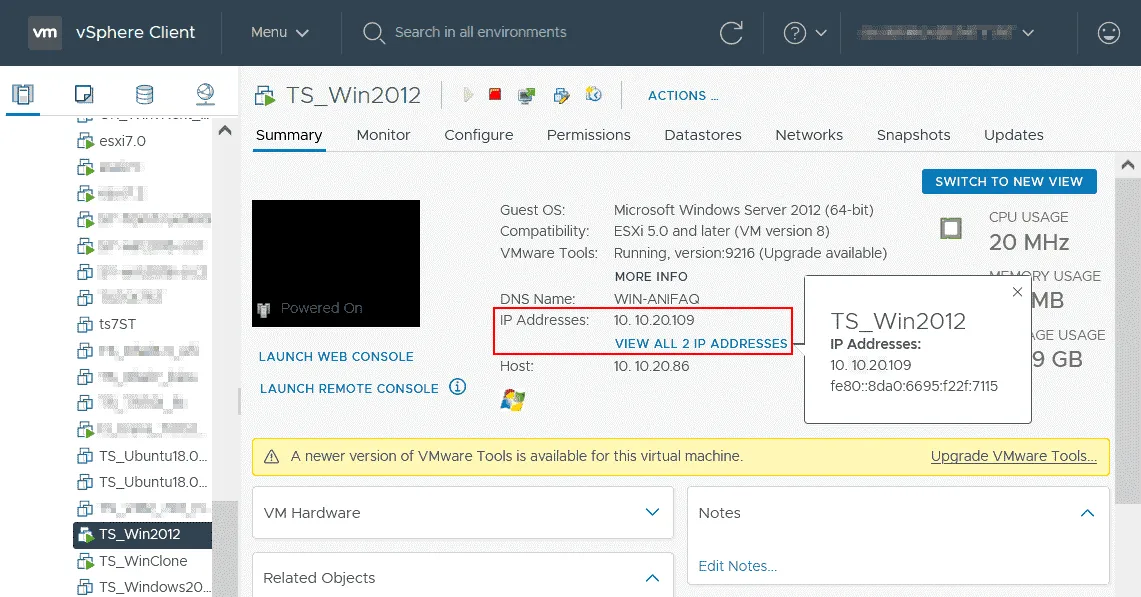Switch to the Snapshots tab
The width and height of the screenshot is (1141, 597).
tap(913, 135)
